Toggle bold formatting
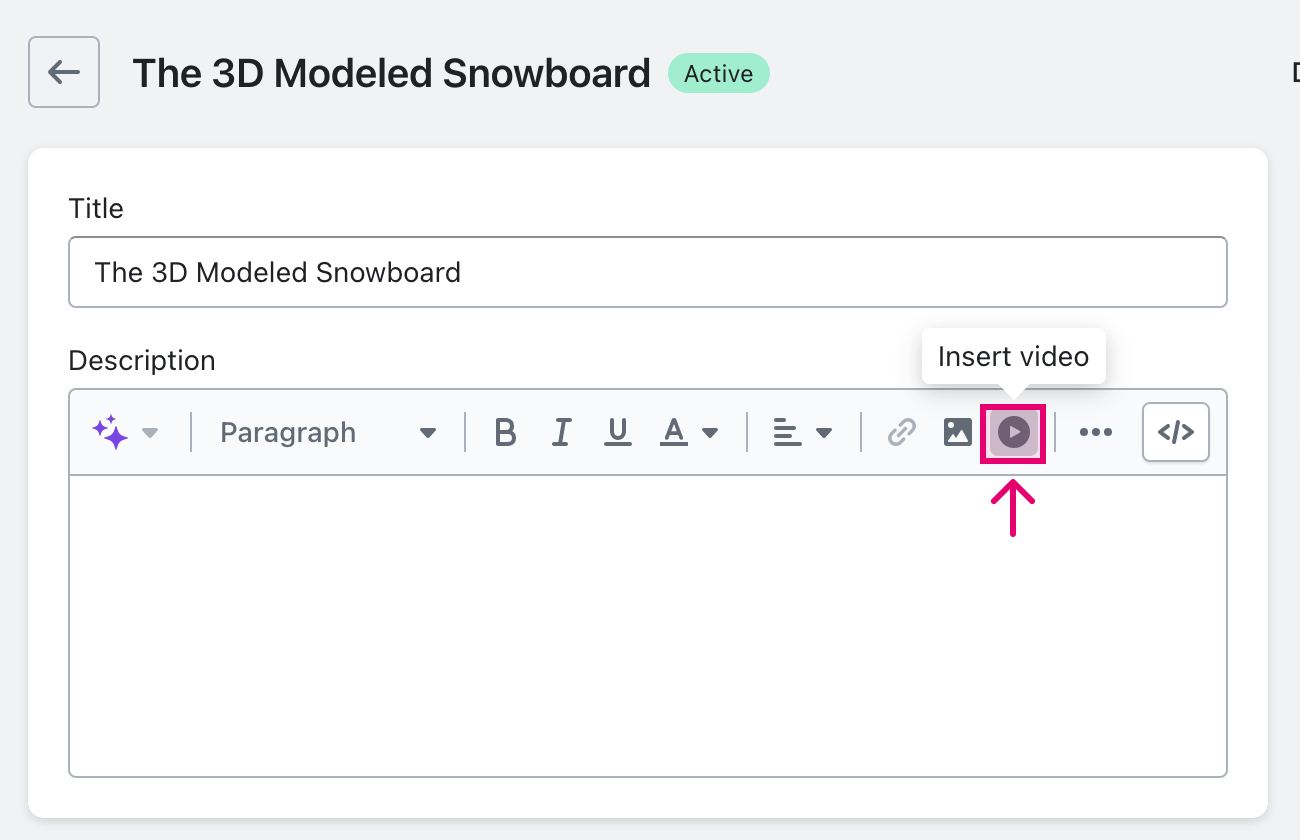Screen dimensions: 1300x840 click(506, 432)
